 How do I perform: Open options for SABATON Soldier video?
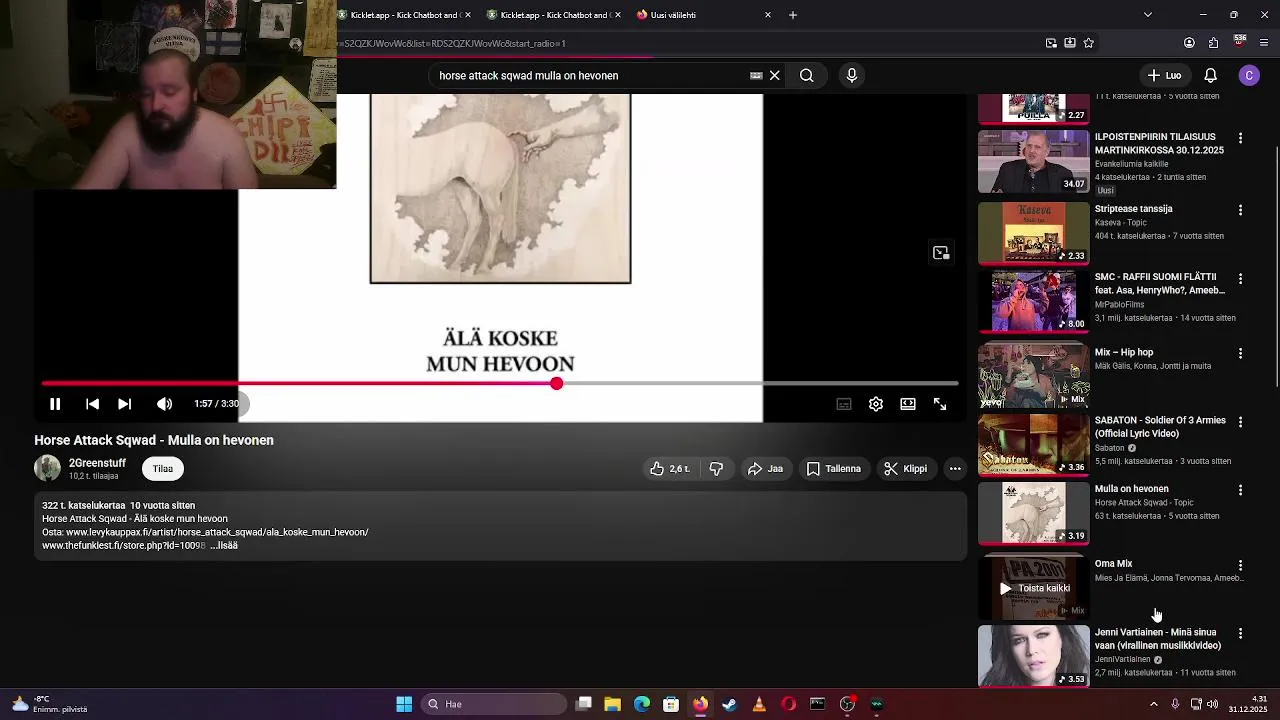(1240, 422)
